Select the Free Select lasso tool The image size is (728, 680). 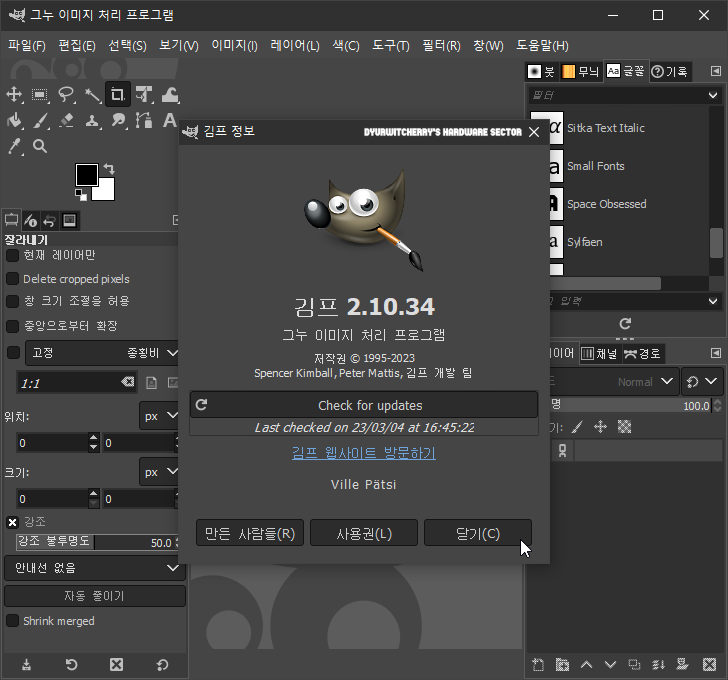pos(66,95)
